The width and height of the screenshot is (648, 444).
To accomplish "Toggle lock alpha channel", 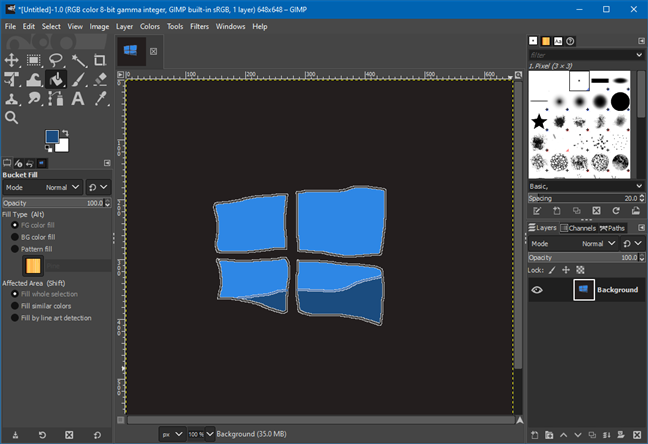I will (x=580, y=270).
